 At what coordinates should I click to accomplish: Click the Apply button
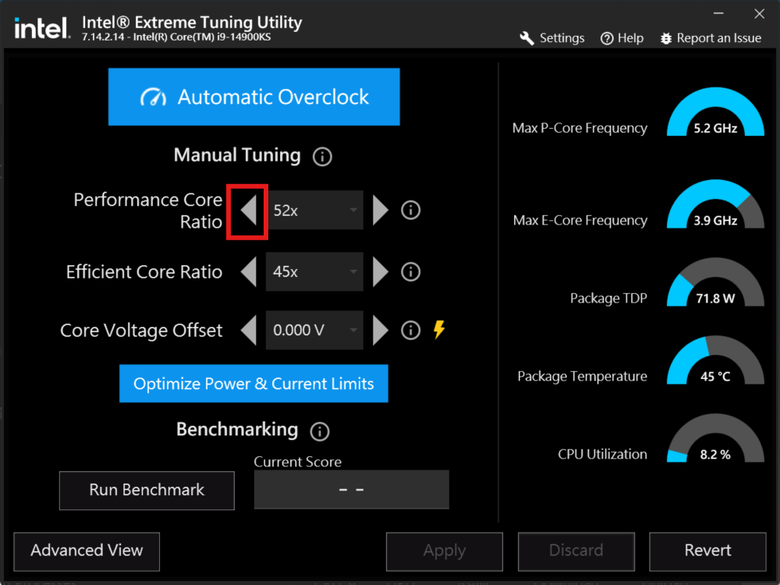coord(444,551)
